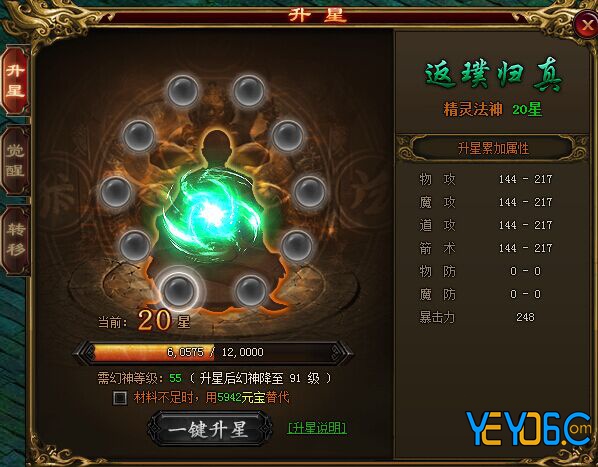This screenshot has width=598, height=467.
Task: Click the leftmost middle star orb
Action: tap(116, 192)
